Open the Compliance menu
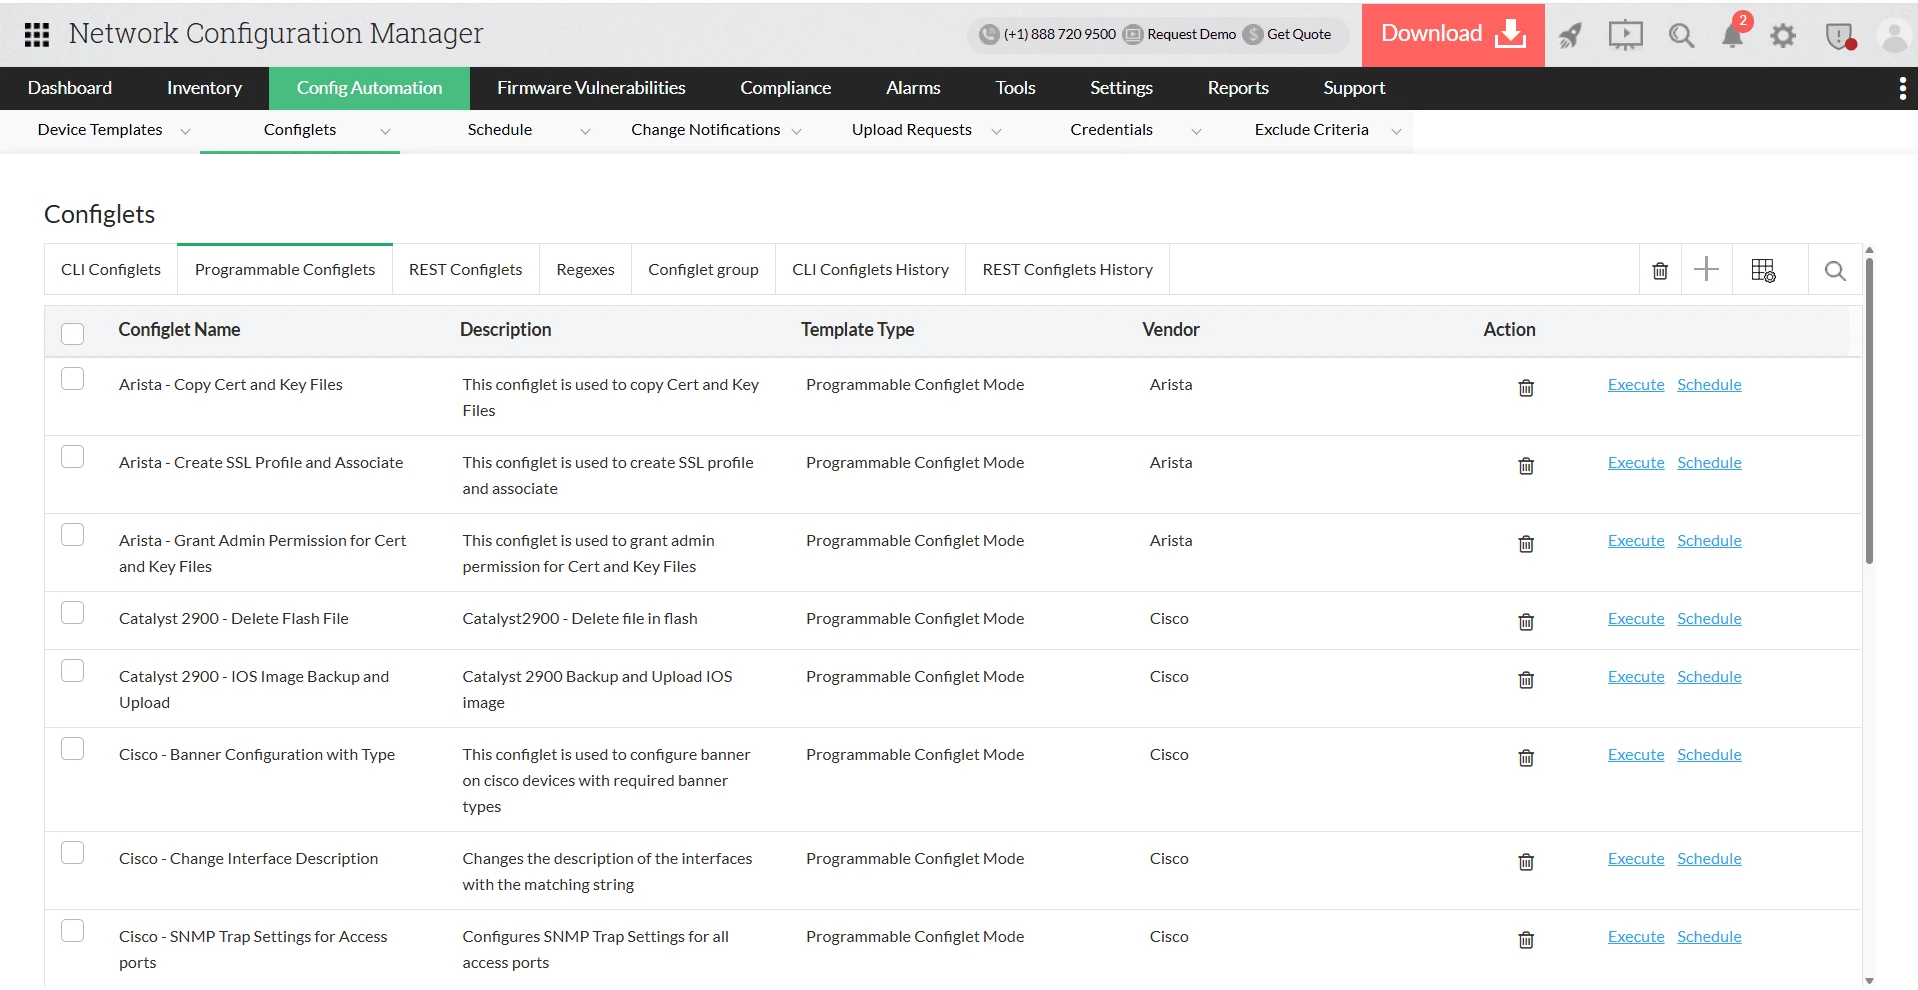This screenshot has height=990, width=1918. click(x=785, y=88)
